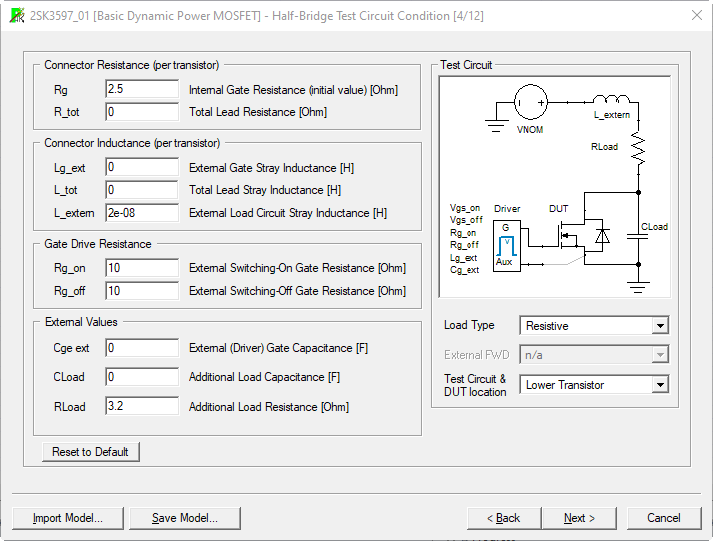The width and height of the screenshot is (713, 541).
Task: Click the app icon in the title bar
Action: pyautogui.click(x=16, y=14)
